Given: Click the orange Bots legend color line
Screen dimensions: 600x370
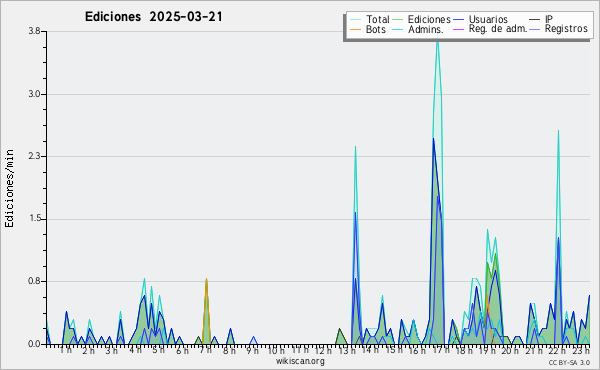Looking at the screenshot, I should tap(356, 29).
